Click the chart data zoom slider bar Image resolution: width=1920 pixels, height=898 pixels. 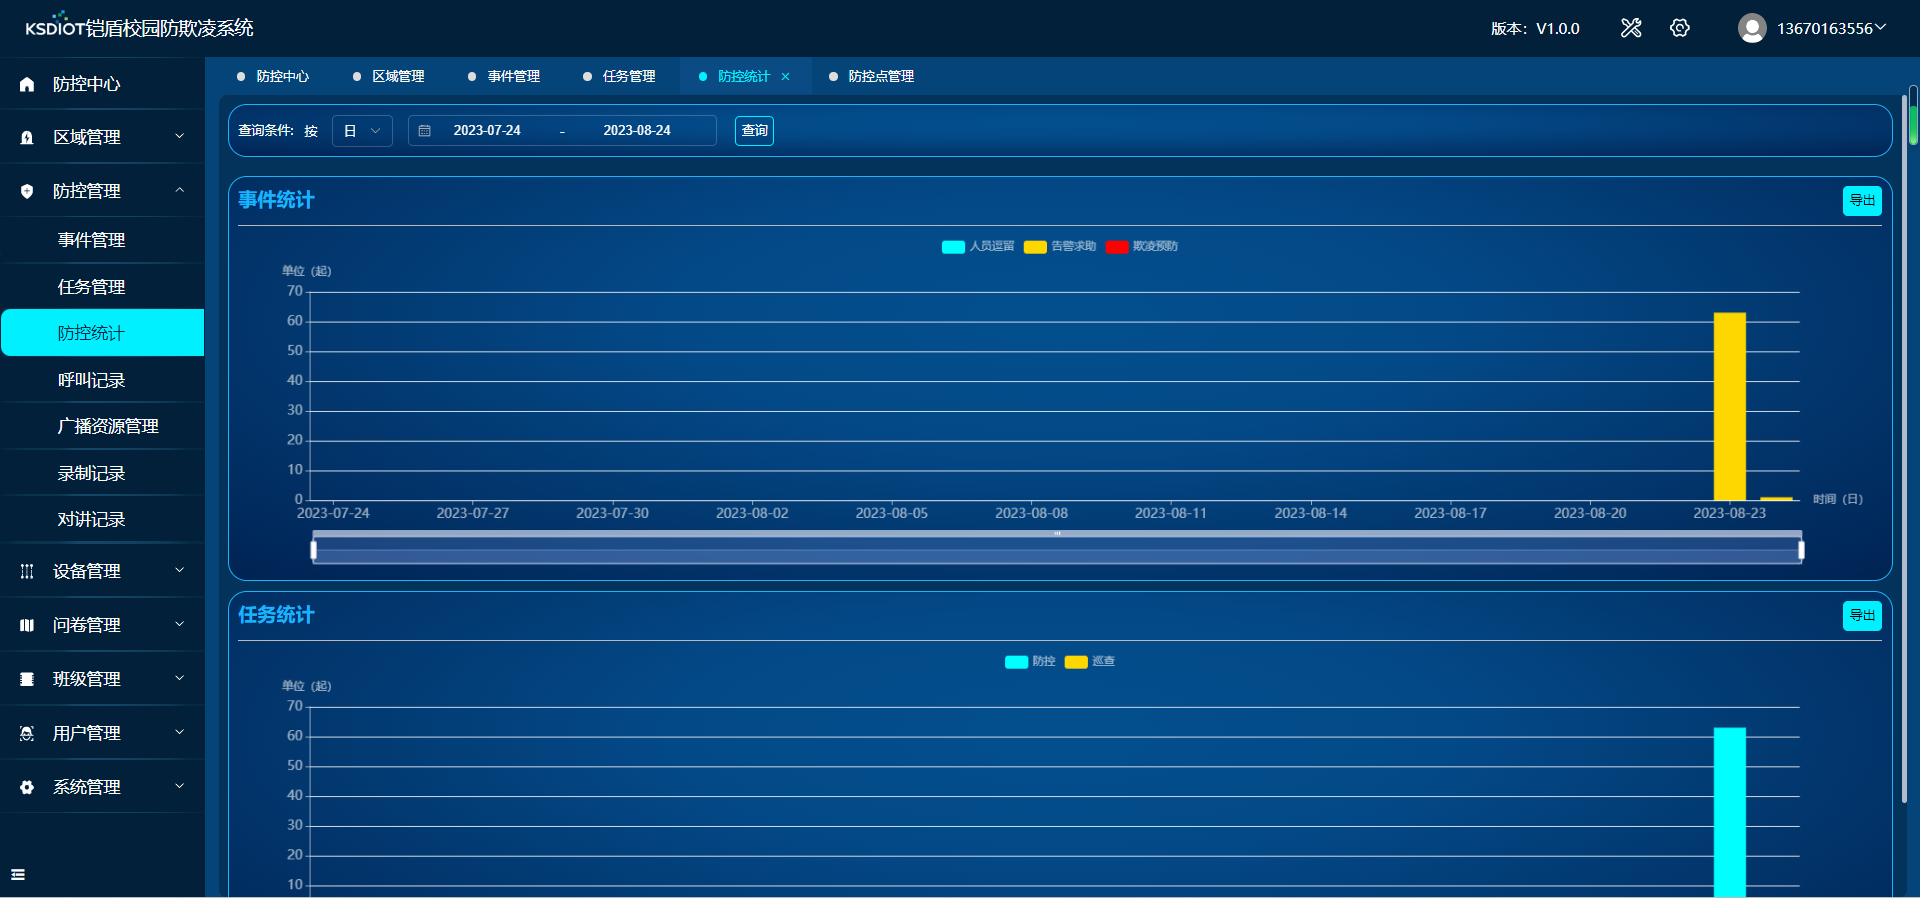point(1057,548)
